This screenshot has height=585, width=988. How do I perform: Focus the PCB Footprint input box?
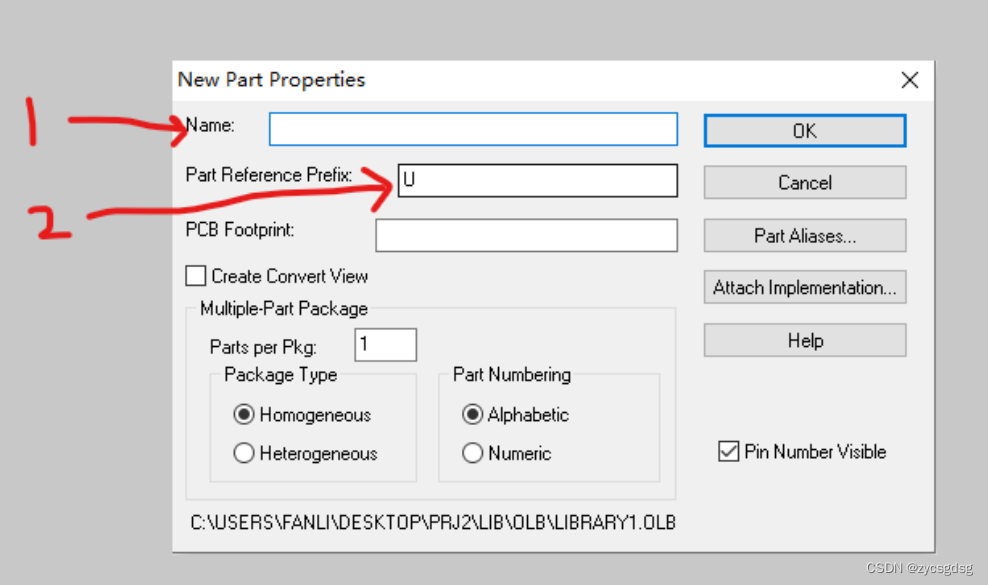526,236
